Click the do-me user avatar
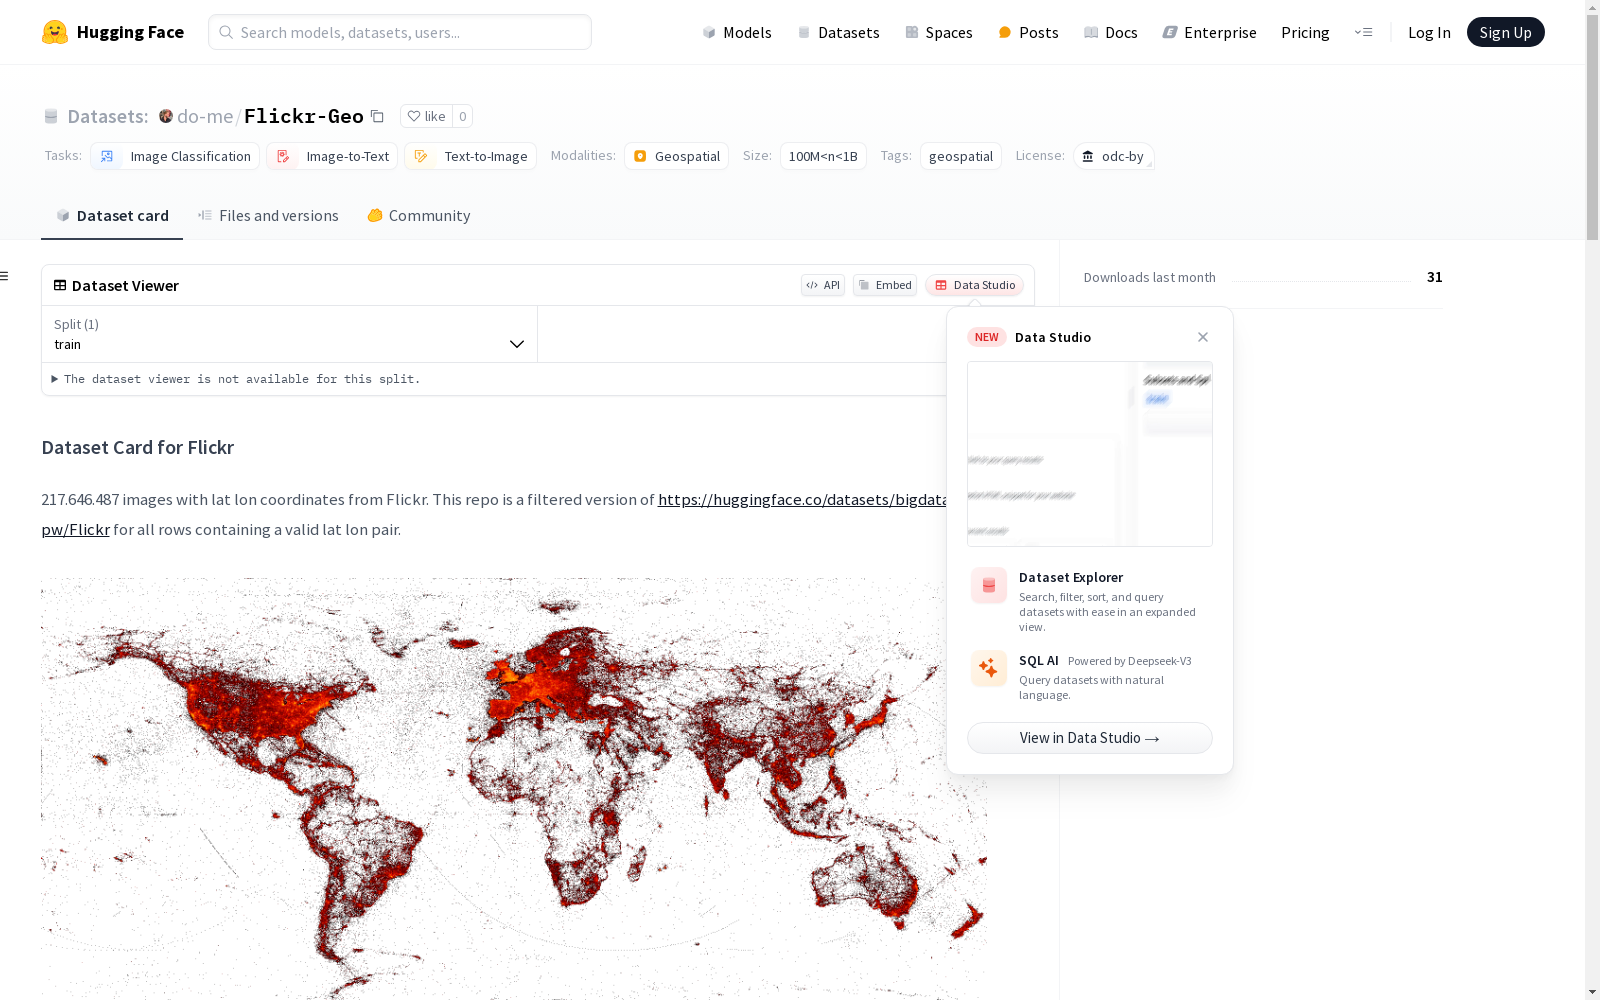 pos(166,116)
